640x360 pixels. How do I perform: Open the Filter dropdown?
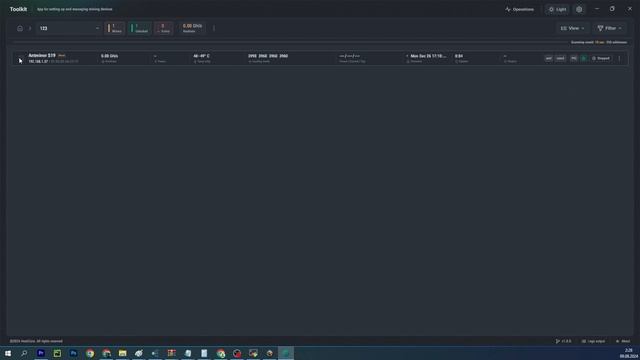click(x=609, y=28)
